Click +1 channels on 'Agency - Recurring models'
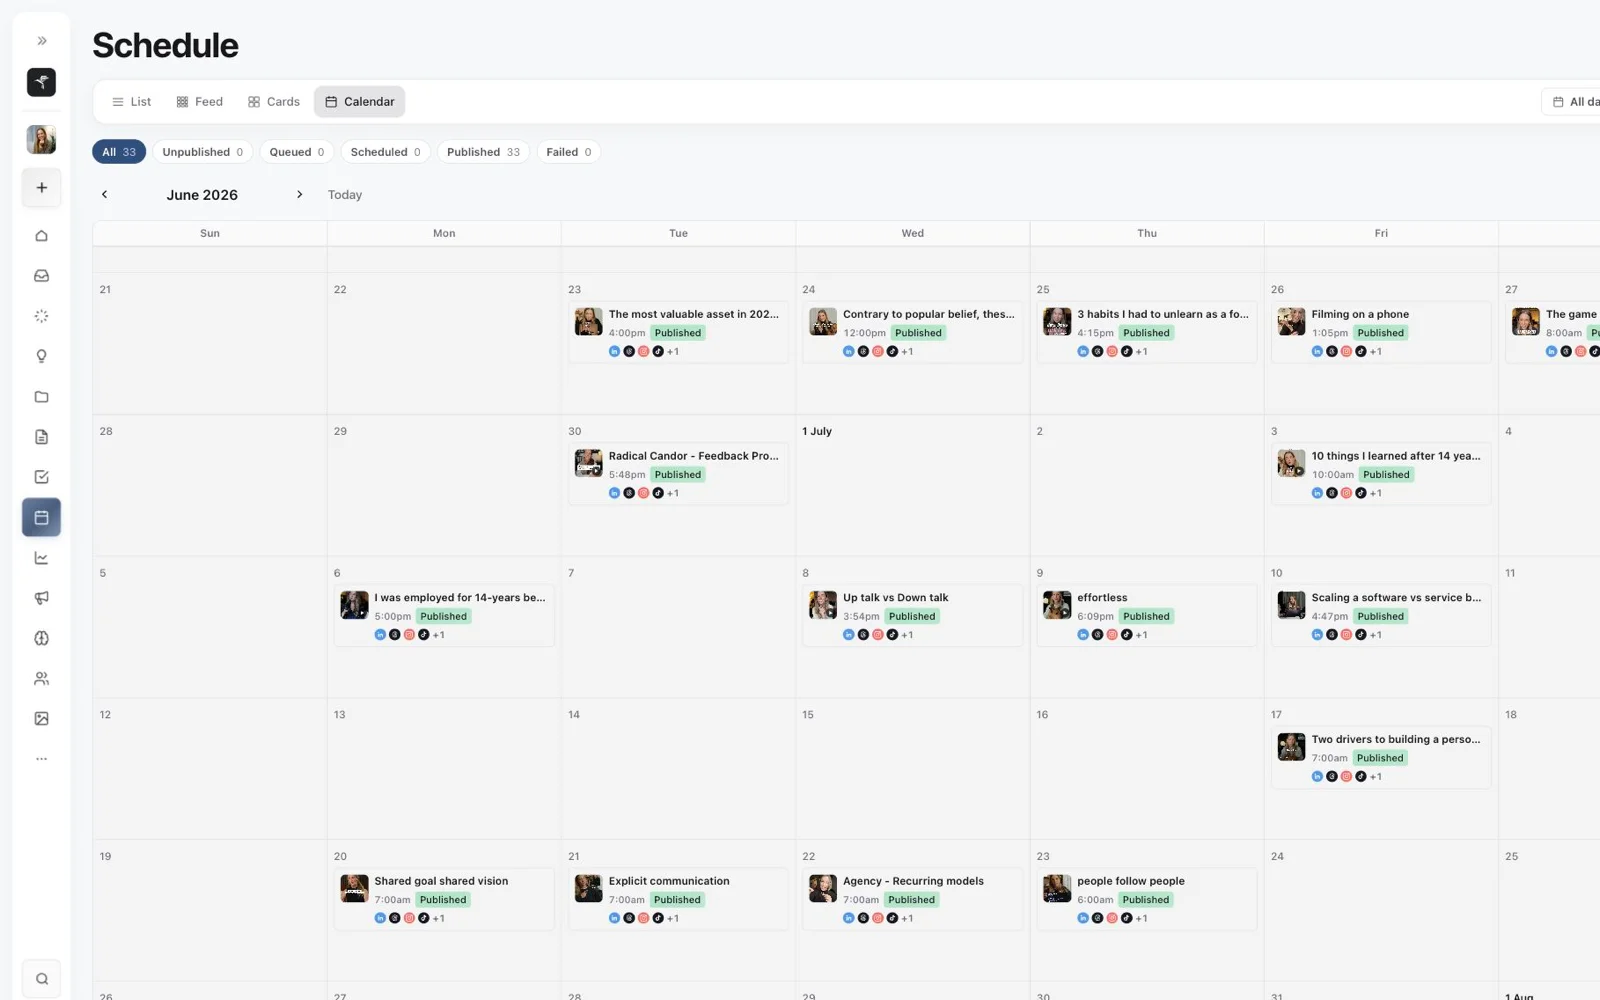 point(907,918)
